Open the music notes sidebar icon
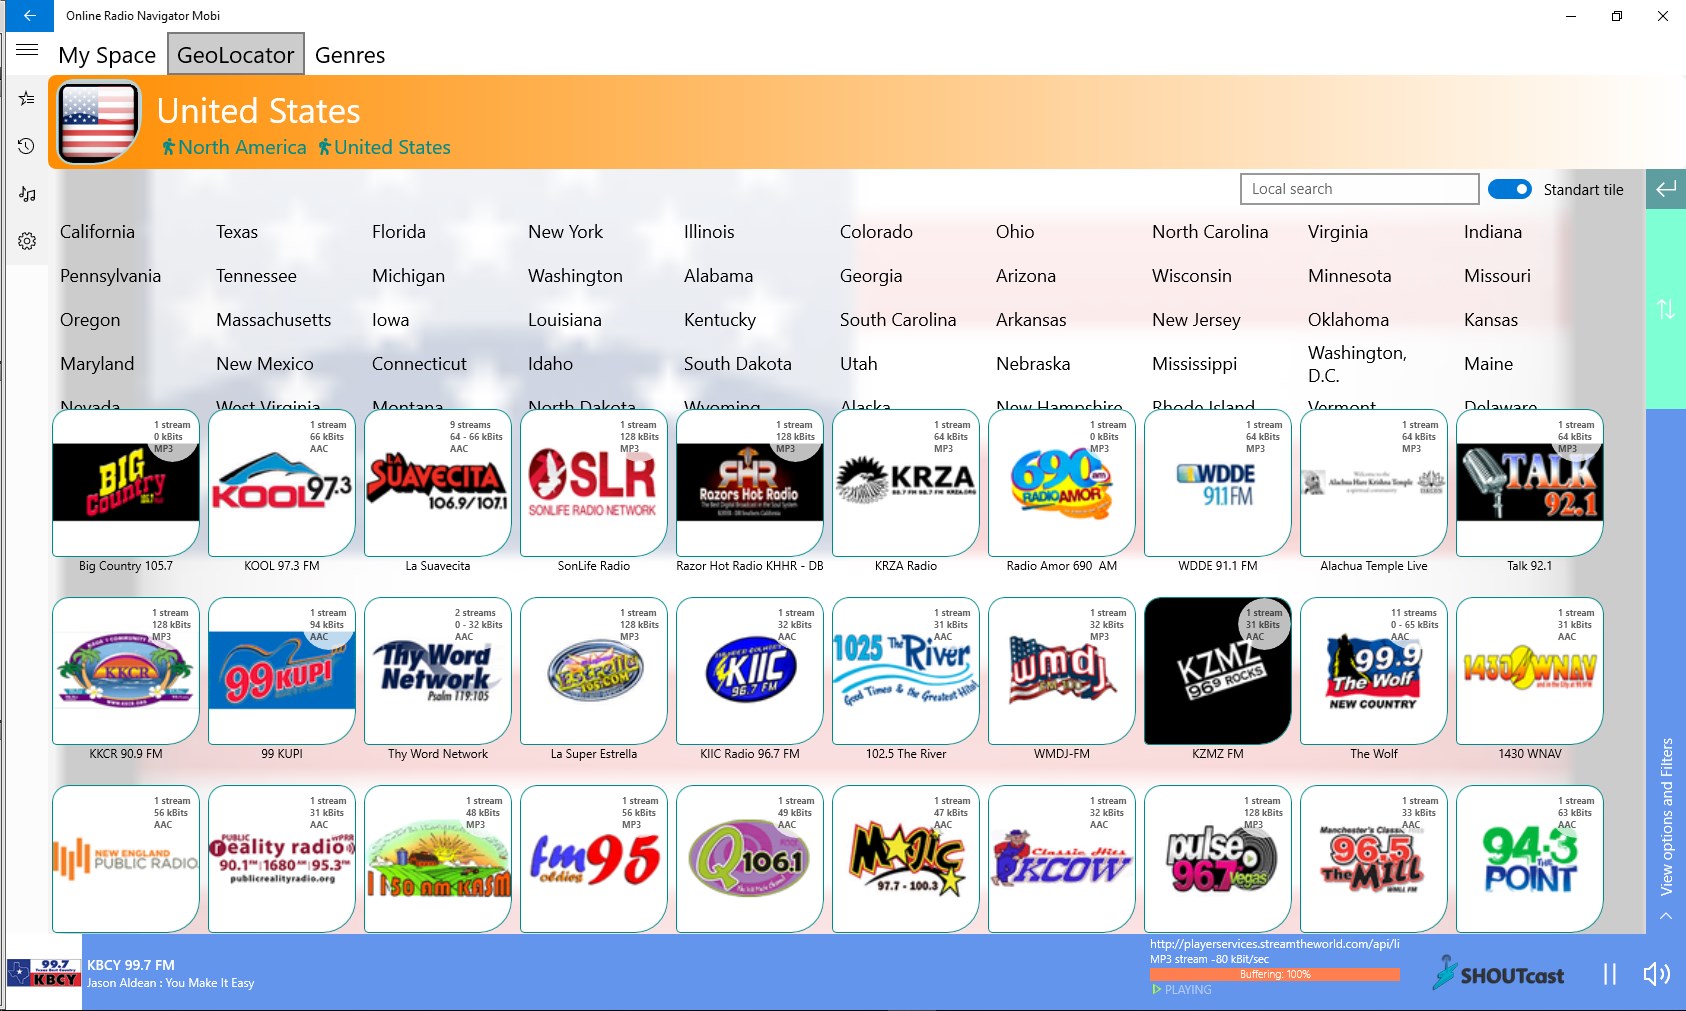Viewport: 1686px width, 1011px height. (27, 194)
